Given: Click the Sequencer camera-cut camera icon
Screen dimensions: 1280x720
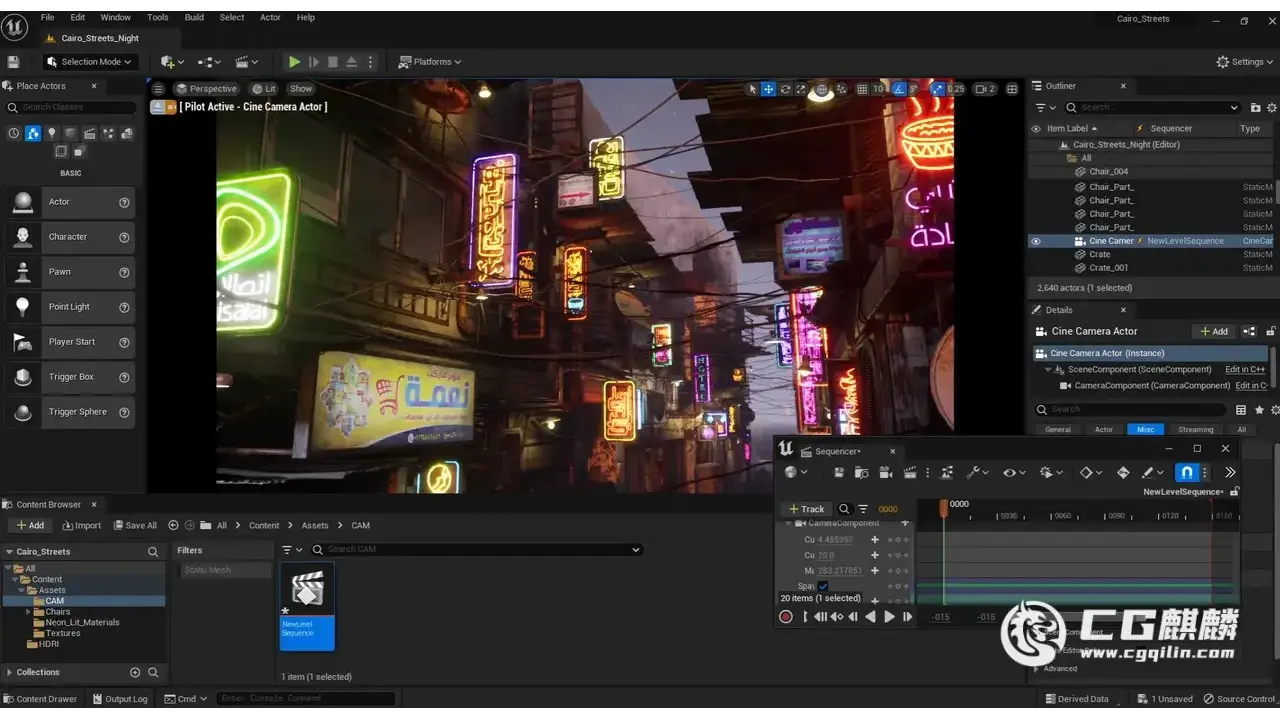Looking at the screenshot, I should (885, 473).
